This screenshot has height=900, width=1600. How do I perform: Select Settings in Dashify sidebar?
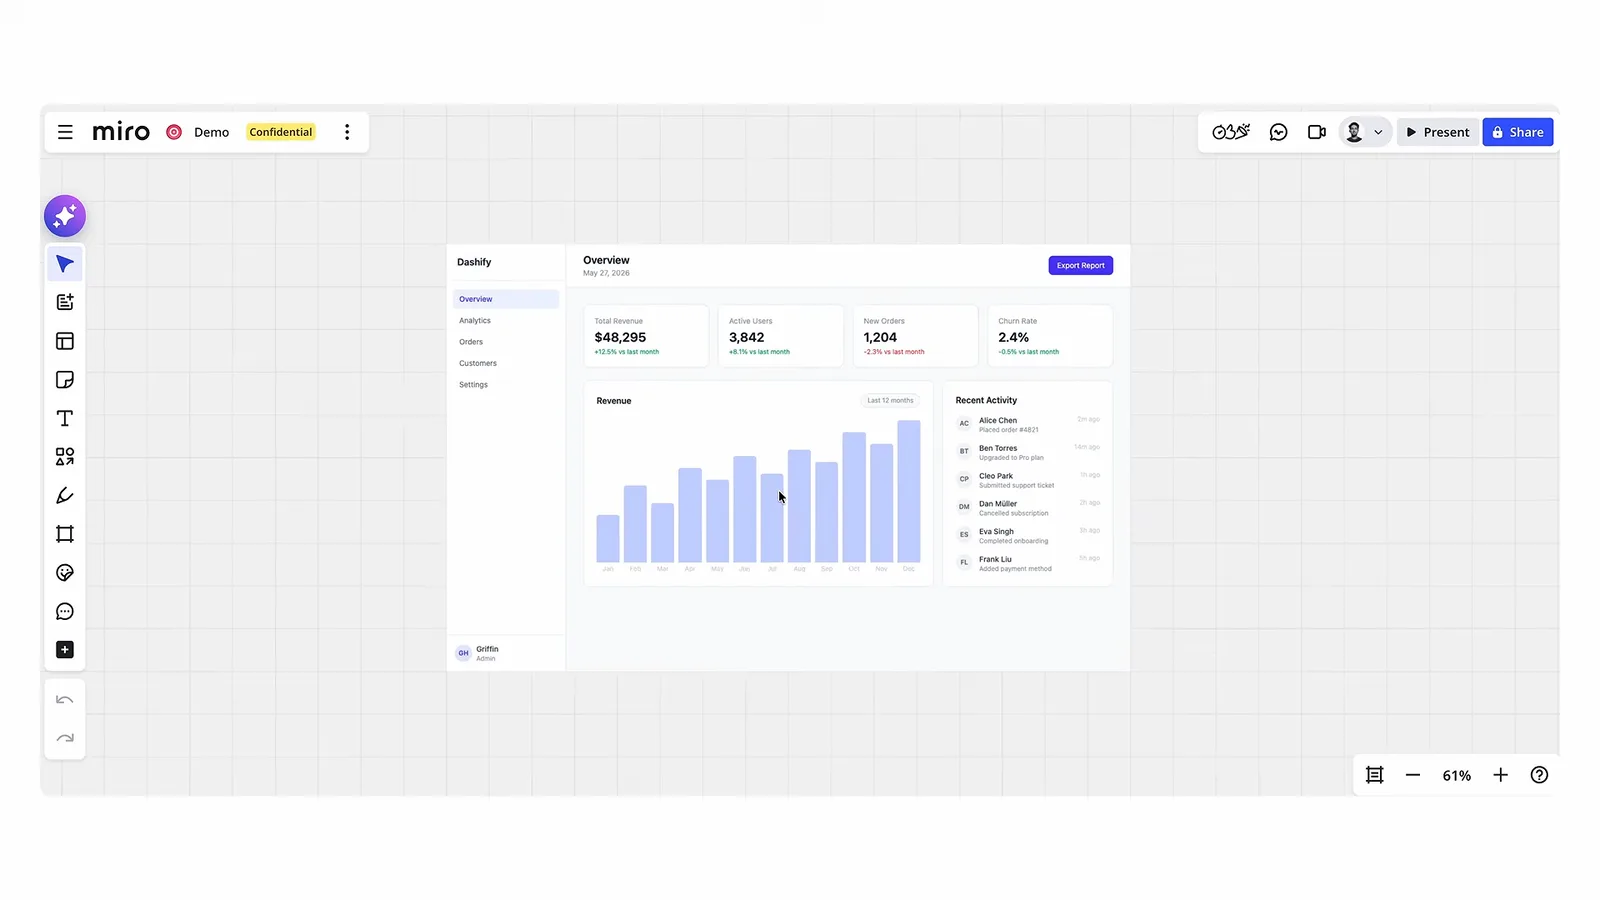point(474,385)
